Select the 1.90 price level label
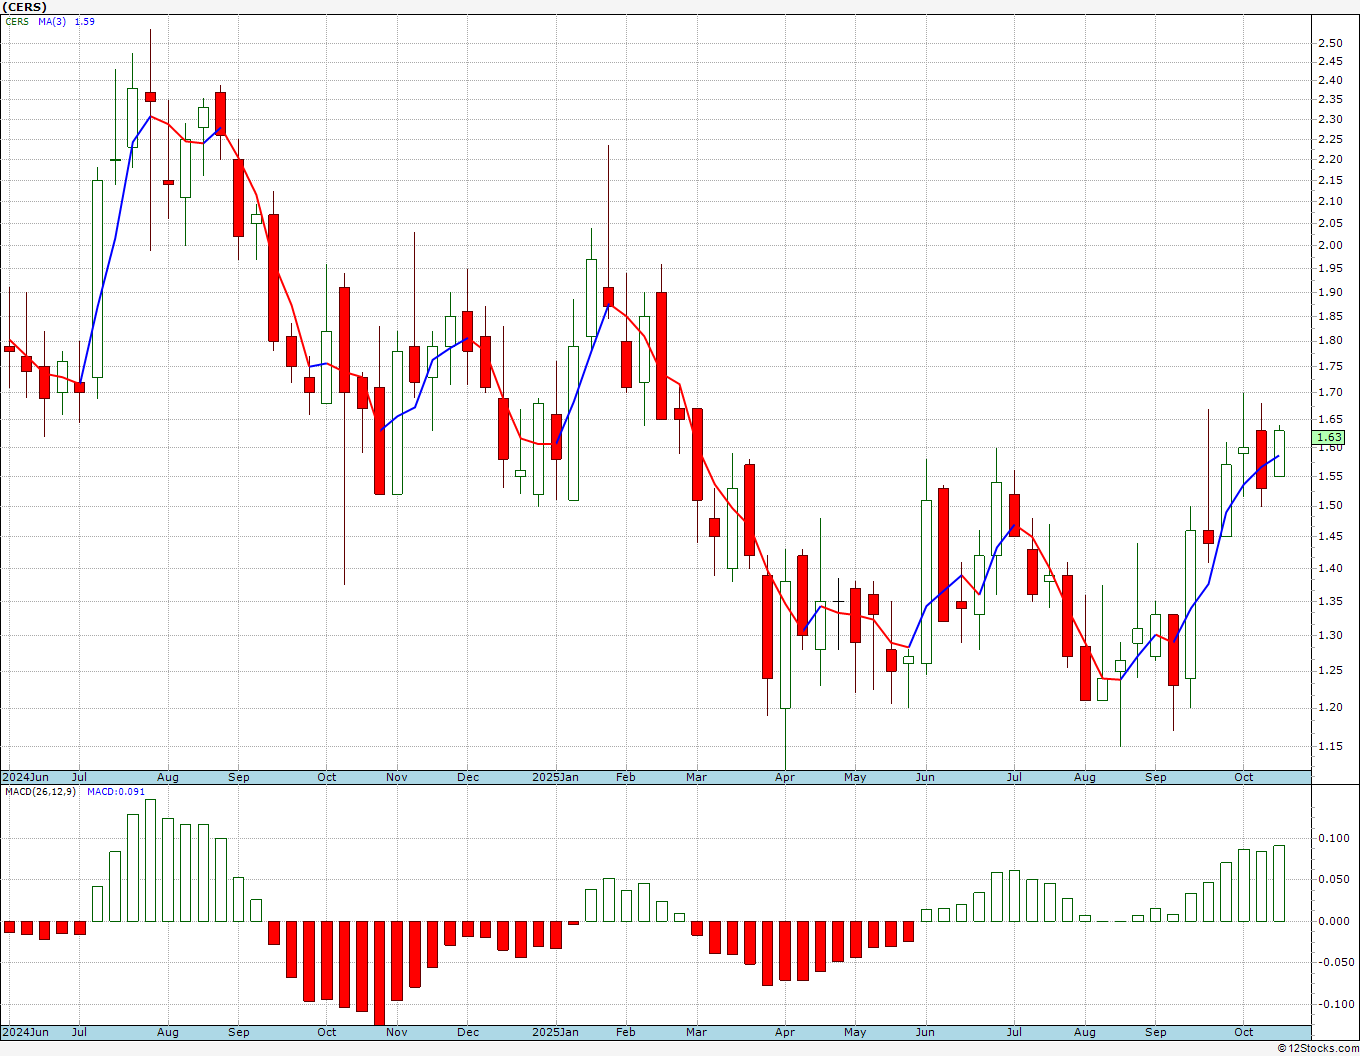This screenshot has height=1056, width=1360. coord(1330,292)
